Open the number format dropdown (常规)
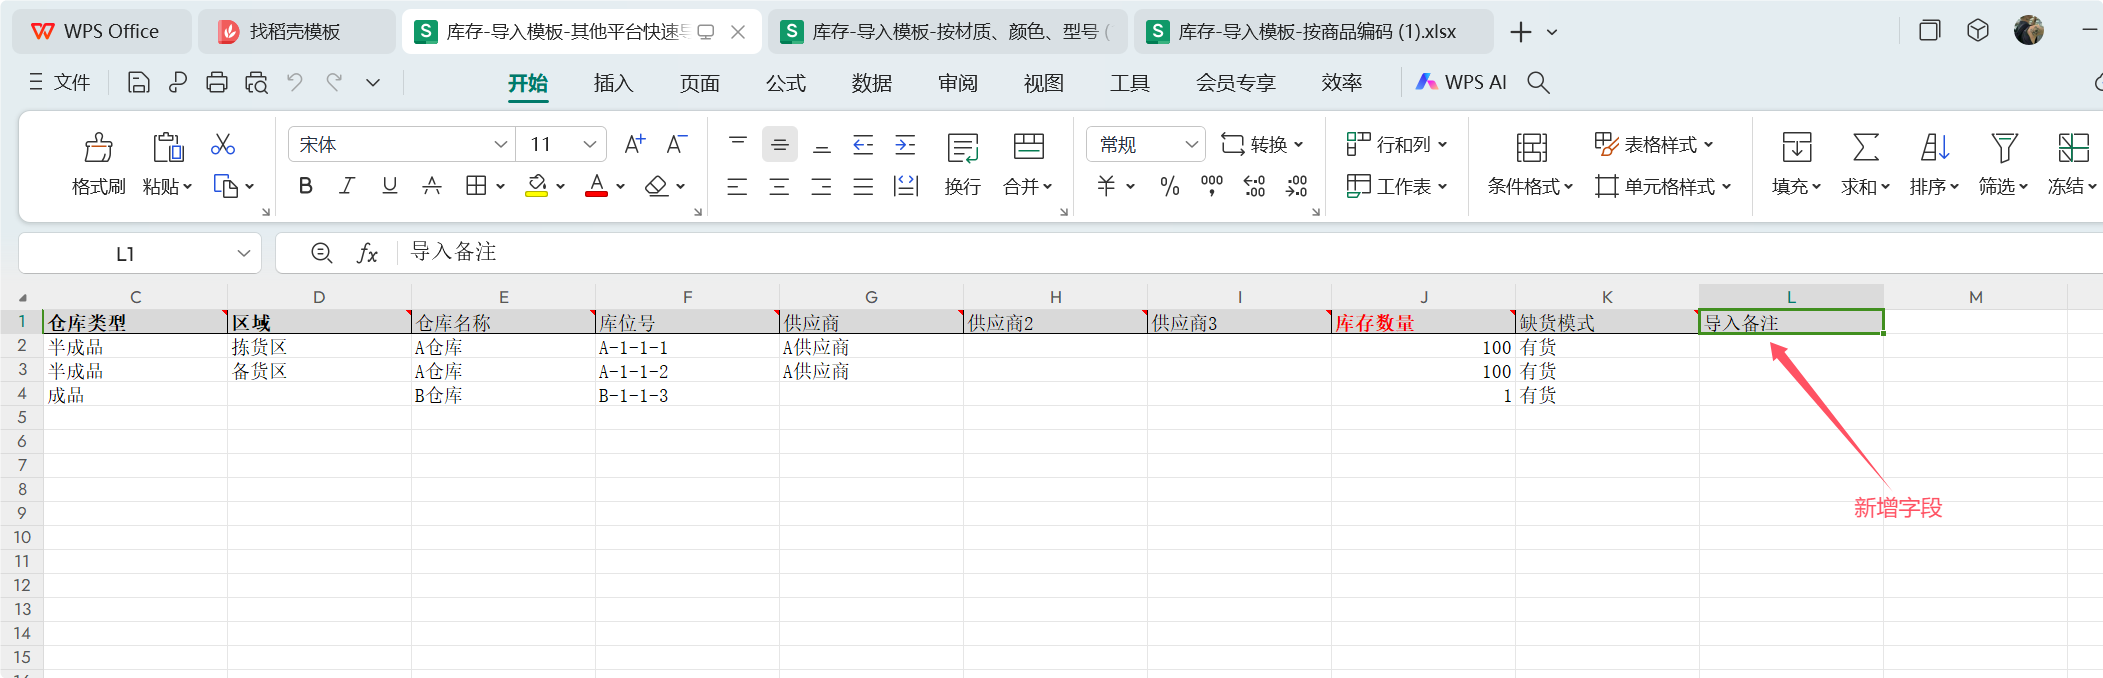Screen dimensions: 2103x678 pos(1191,145)
